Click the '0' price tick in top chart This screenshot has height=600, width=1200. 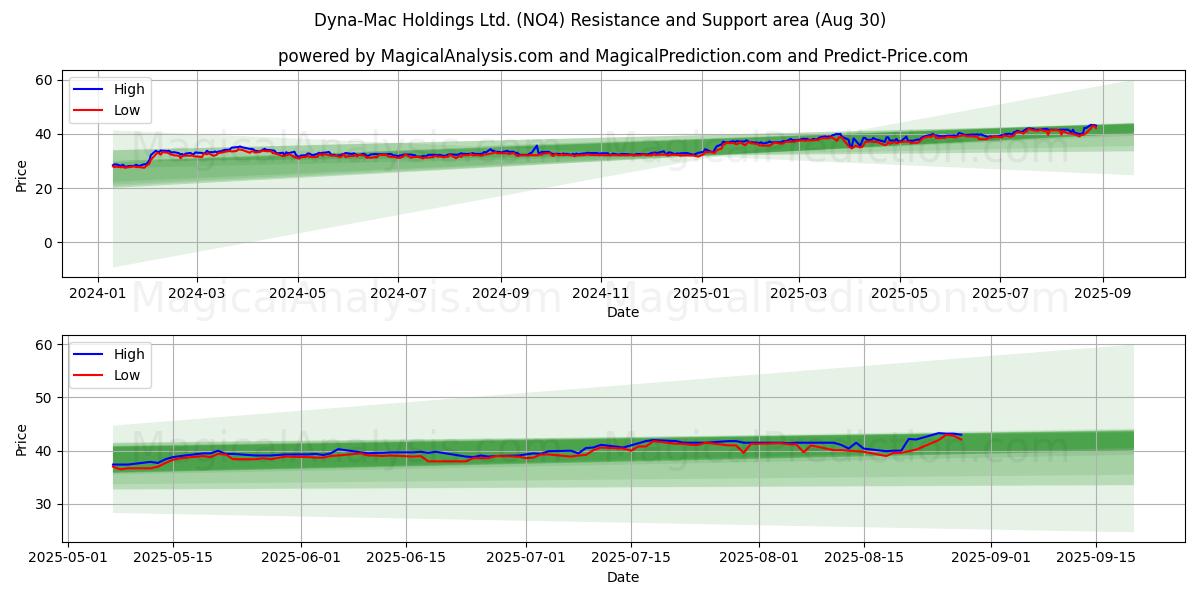(x=50, y=242)
